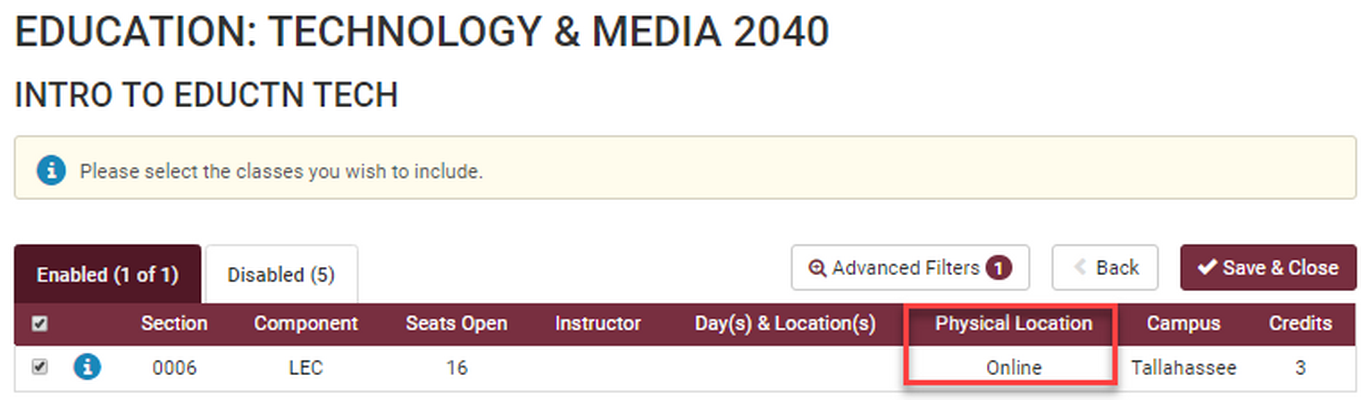Screen dimensions: 1370x400
Task: Click the Tallahassee campus cell
Action: tap(1183, 368)
